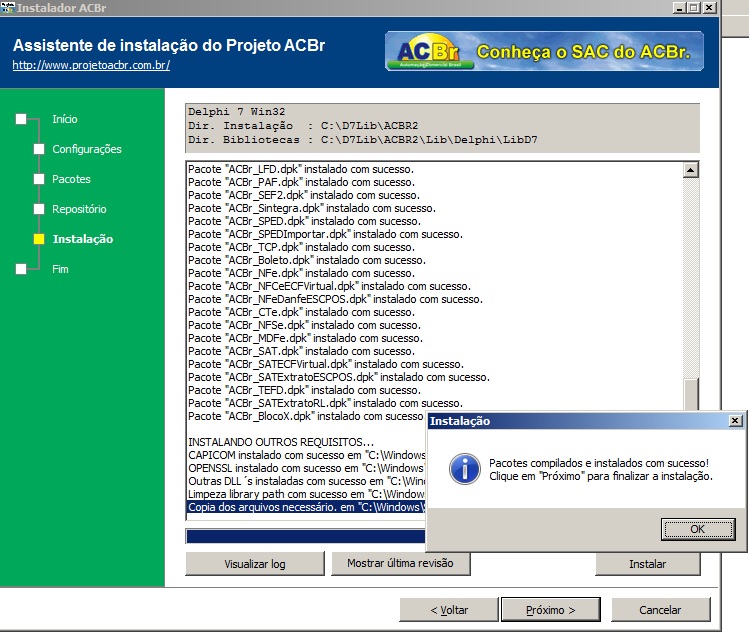Click the Instalar button
This screenshot has width=749, height=632.
pyautogui.click(x=647, y=564)
